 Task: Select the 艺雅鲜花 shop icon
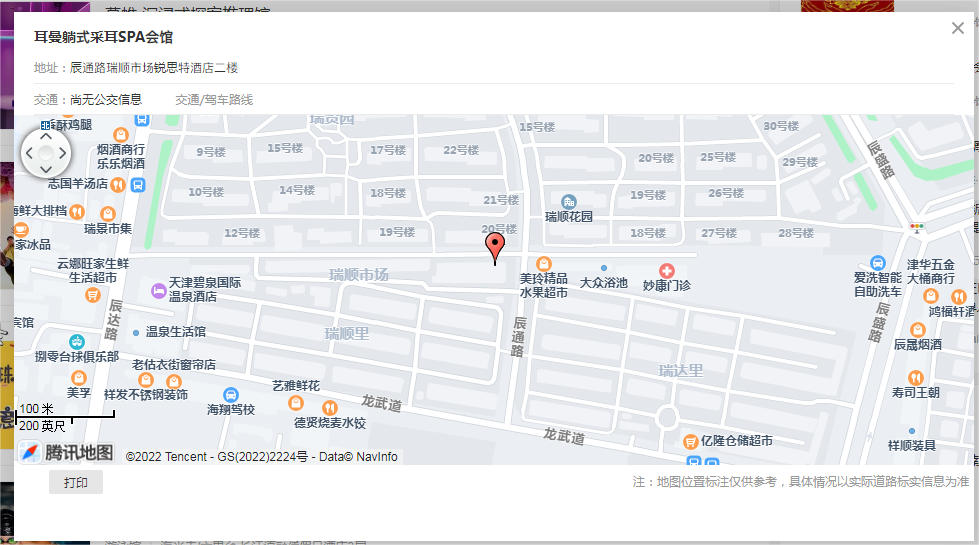(x=296, y=403)
